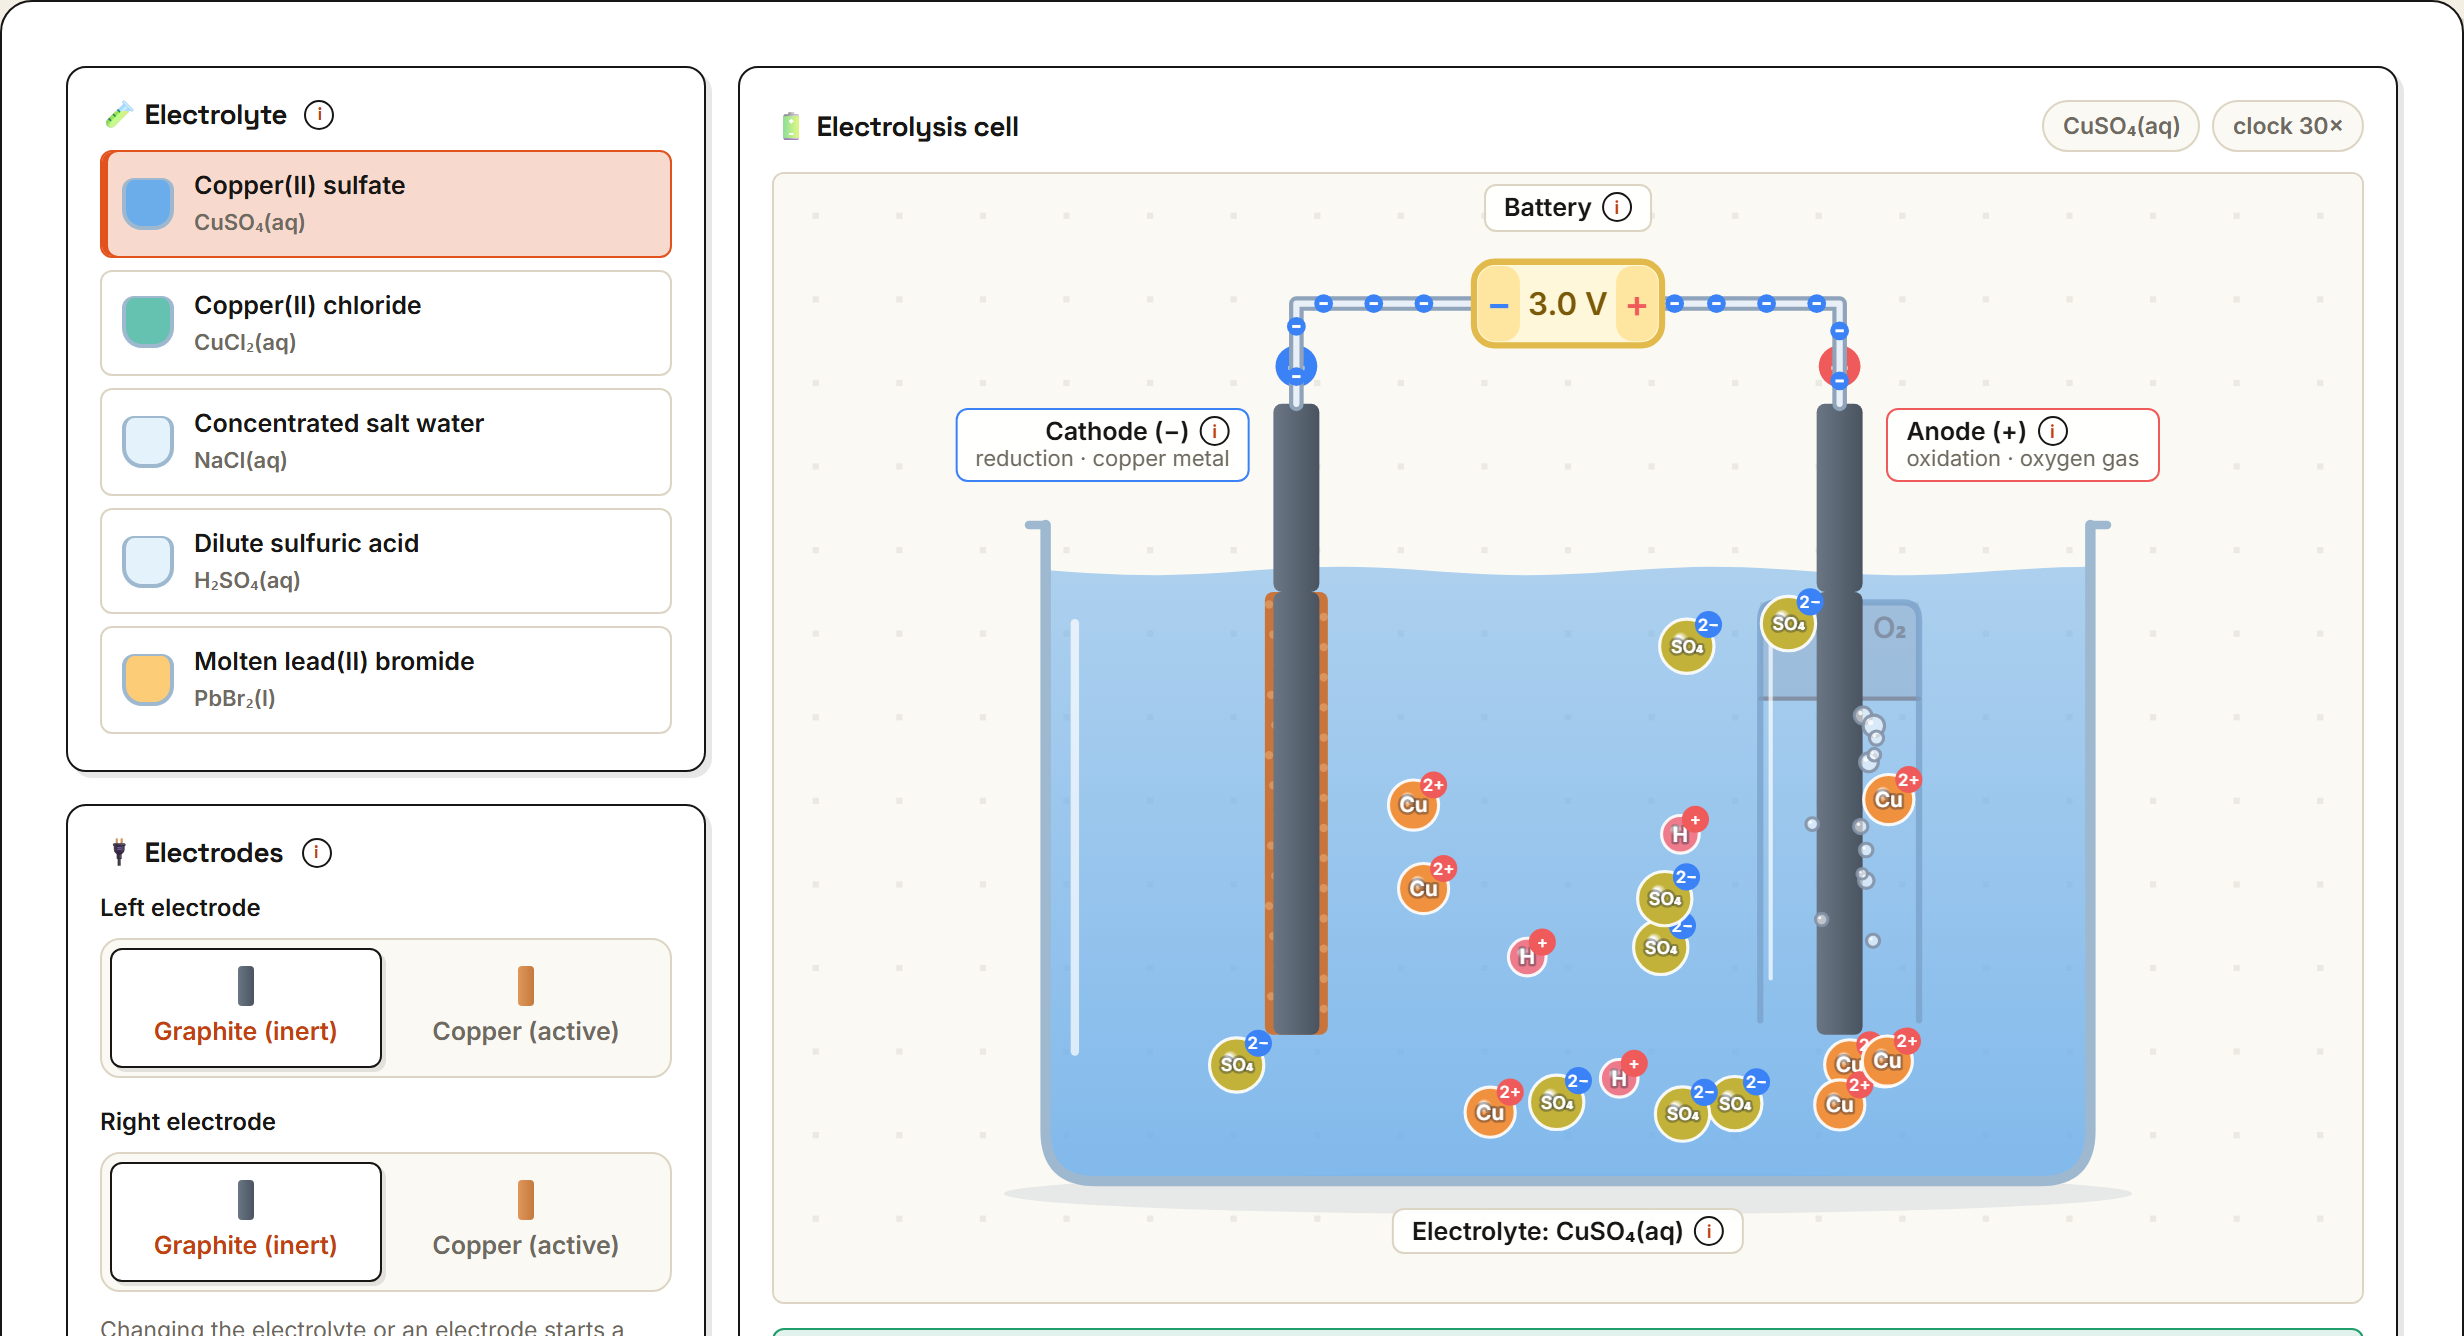Click the blue cathode wire connector

(x=1296, y=367)
